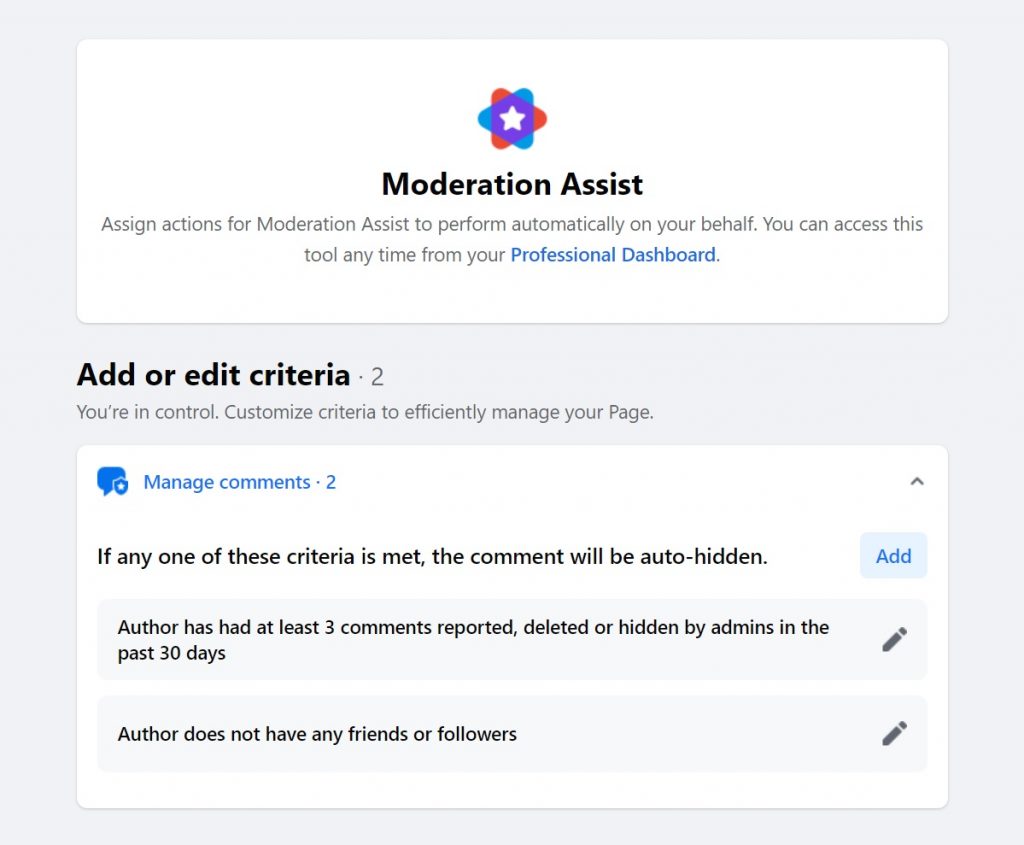This screenshot has width=1024, height=845.
Task: Click the Add criteria button
Action: [x=893, y=556]
